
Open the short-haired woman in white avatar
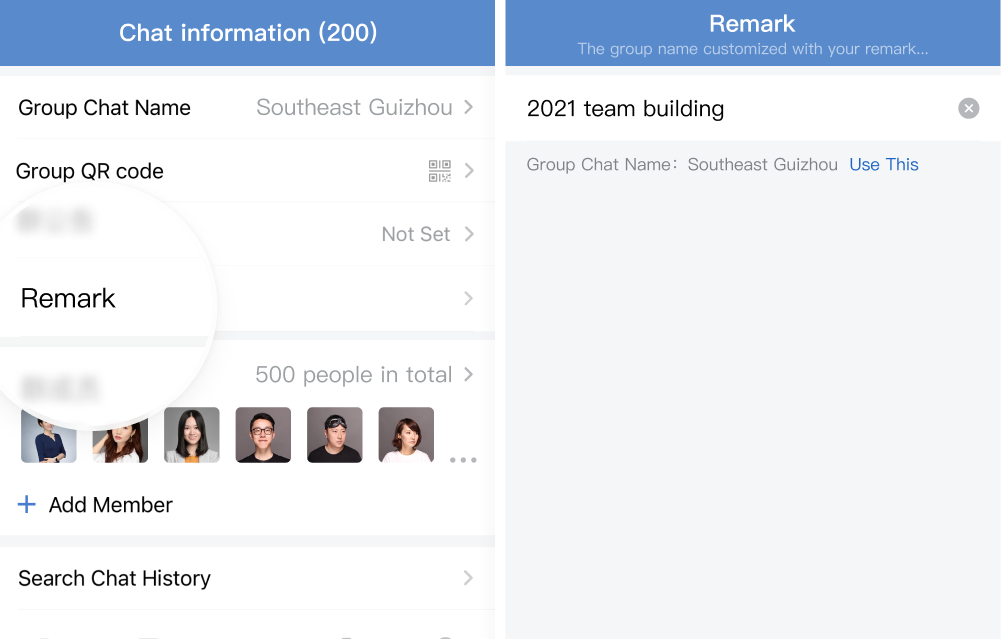pos(406,435)
